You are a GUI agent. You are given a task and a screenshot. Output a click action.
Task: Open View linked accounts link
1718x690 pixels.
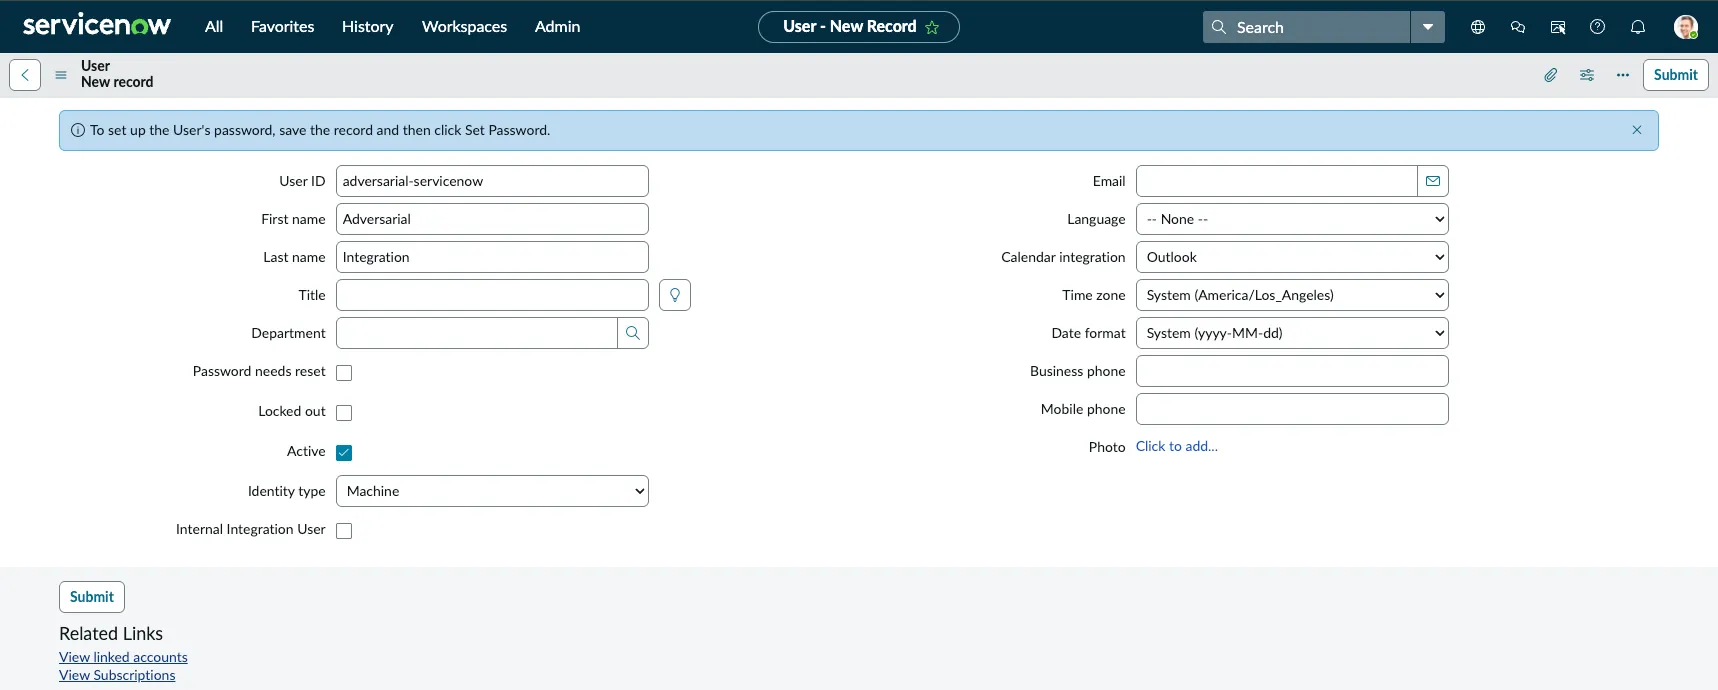[x=123, y=657]
